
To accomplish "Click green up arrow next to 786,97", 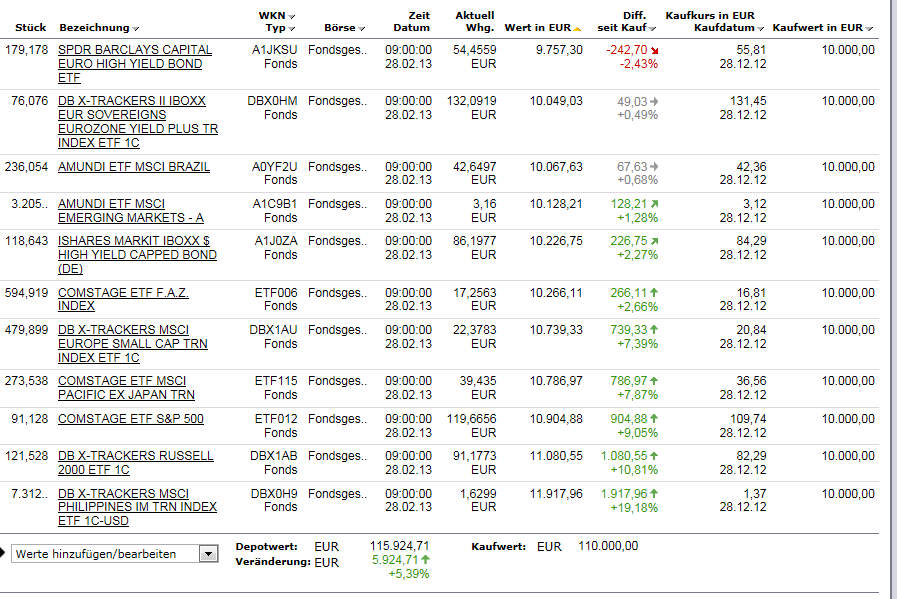I will coord(654,380).
